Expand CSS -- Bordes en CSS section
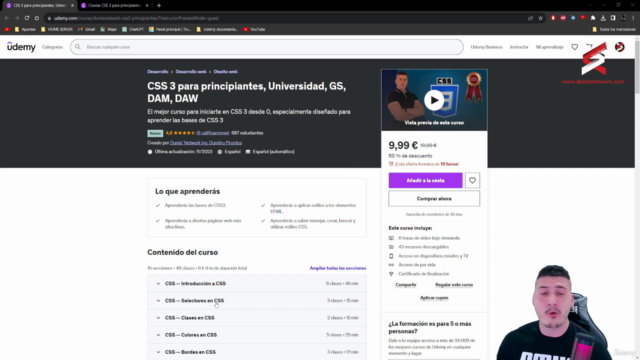Screen dimensions: 640x360 pos(257,352)
